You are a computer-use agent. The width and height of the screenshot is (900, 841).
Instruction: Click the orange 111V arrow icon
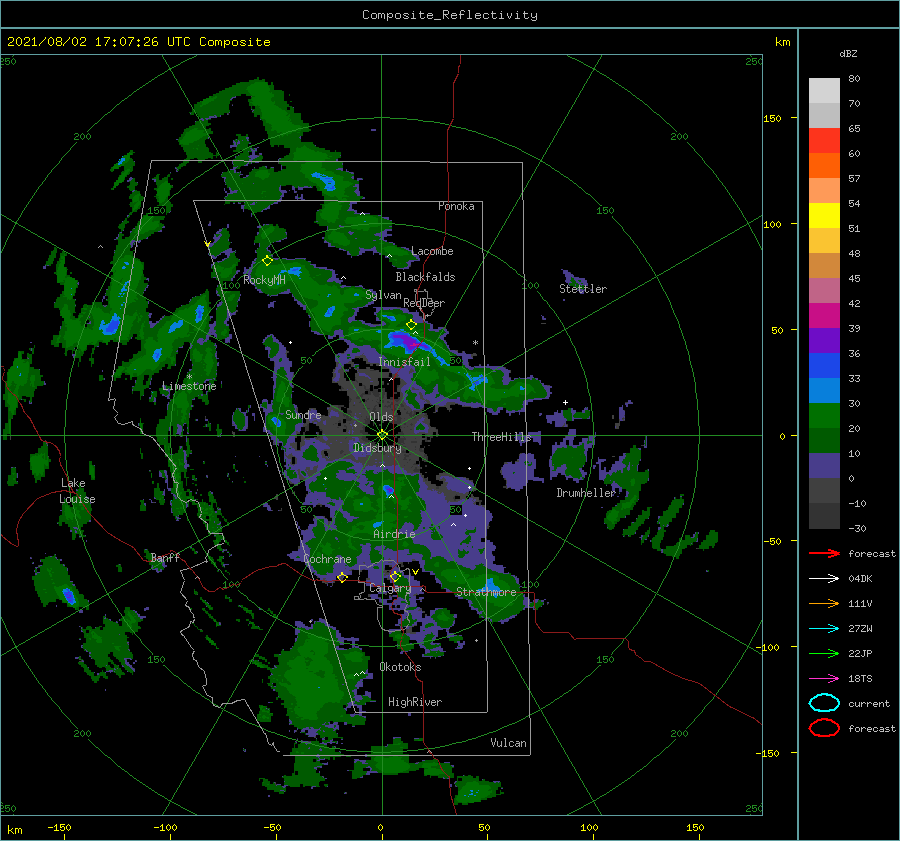point(824,603)
